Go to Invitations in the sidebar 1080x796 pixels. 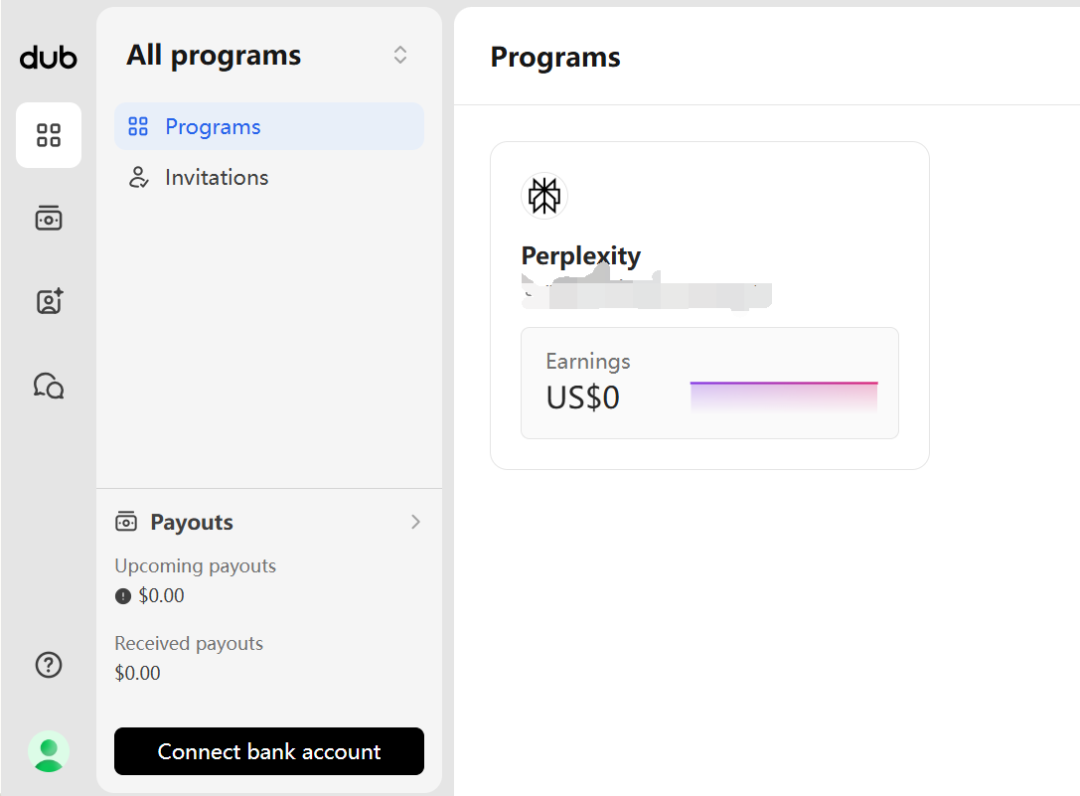pos(216,178)
